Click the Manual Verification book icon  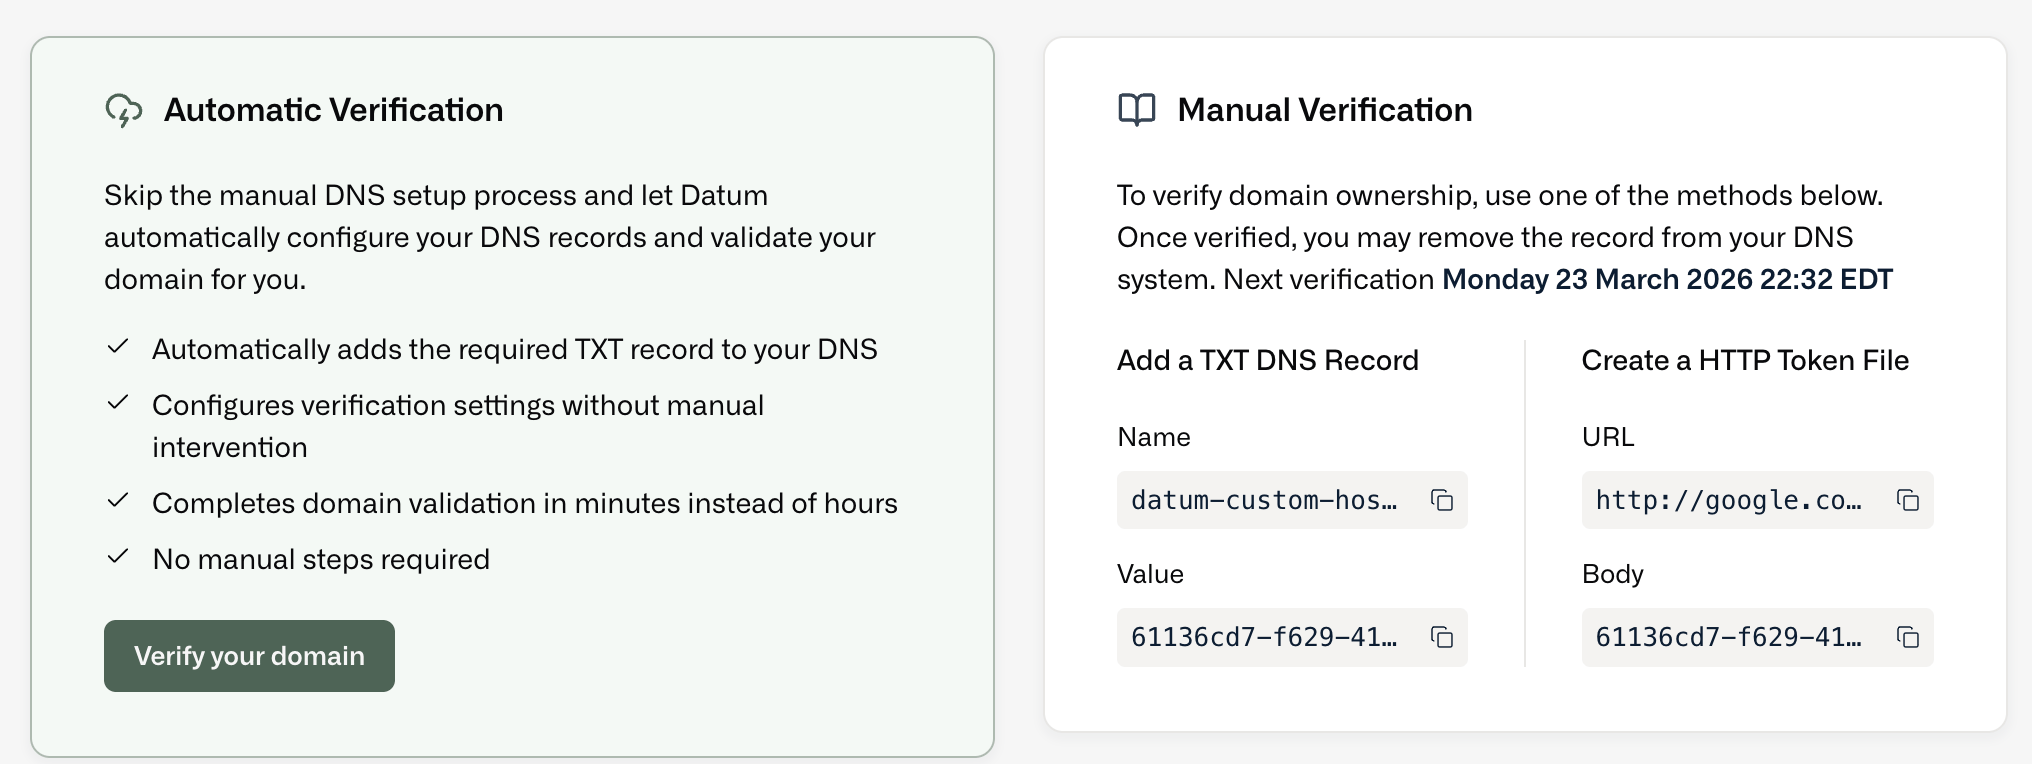[x=1137, y=110]
